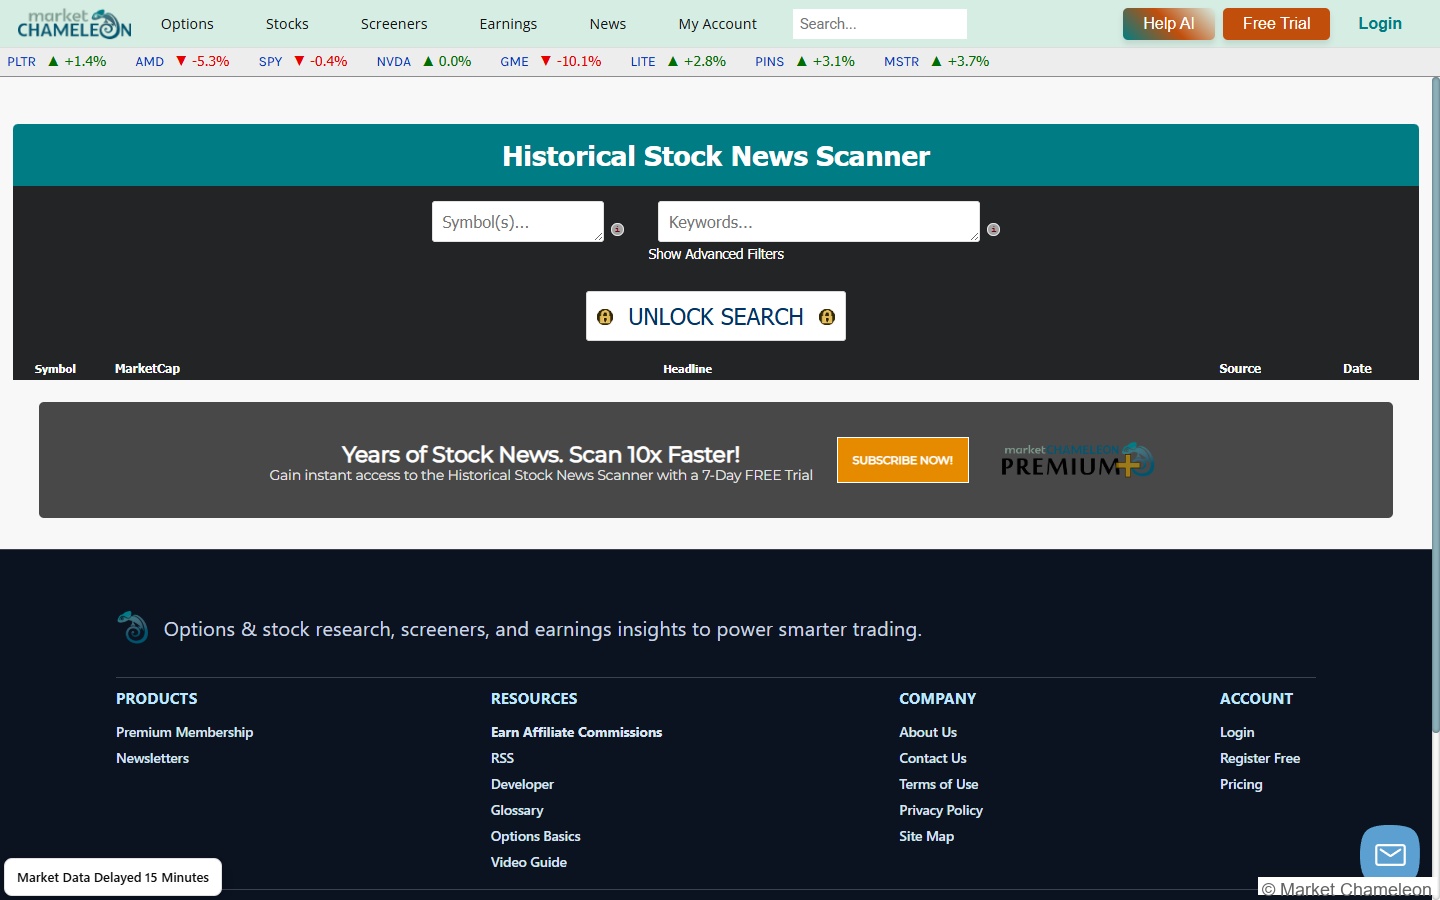This screenshot has width=1440, height=900.
Task: Click the left lock icon in Unlock Search
Action: point(605,317)
